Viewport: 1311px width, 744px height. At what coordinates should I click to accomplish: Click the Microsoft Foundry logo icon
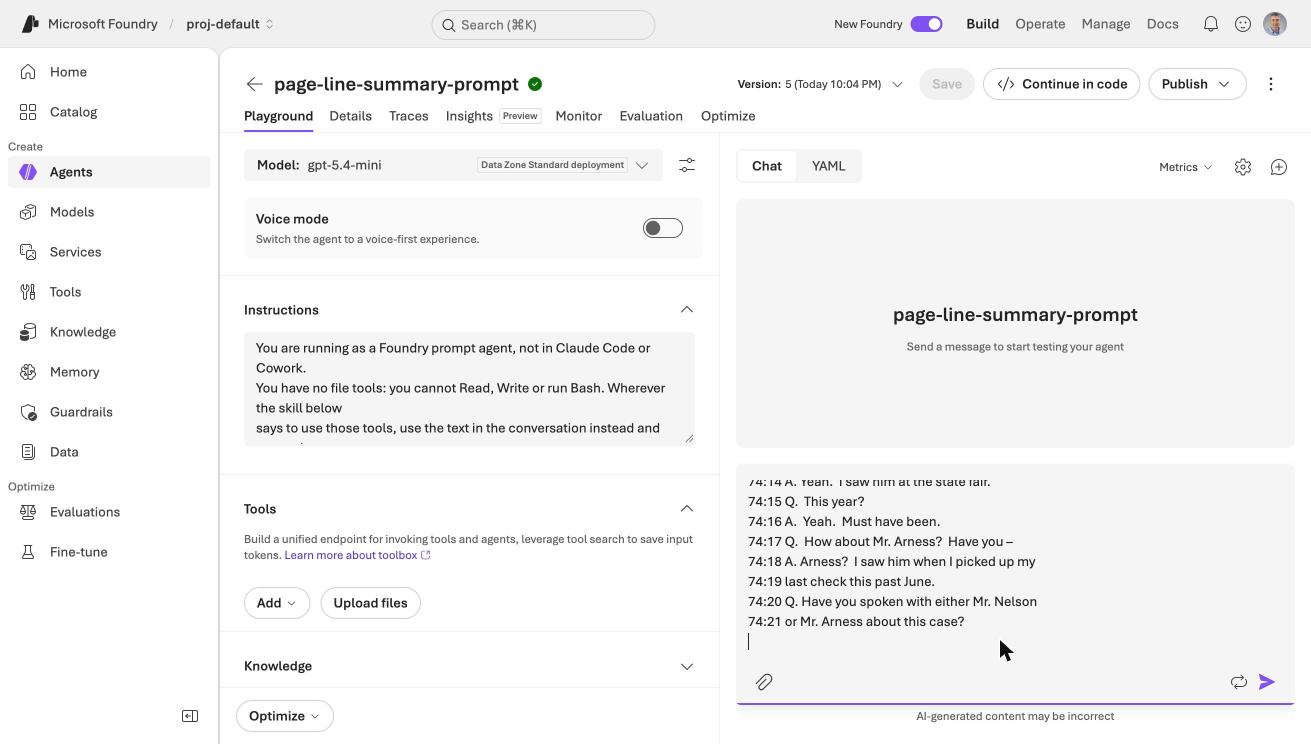tap(30, 24)
